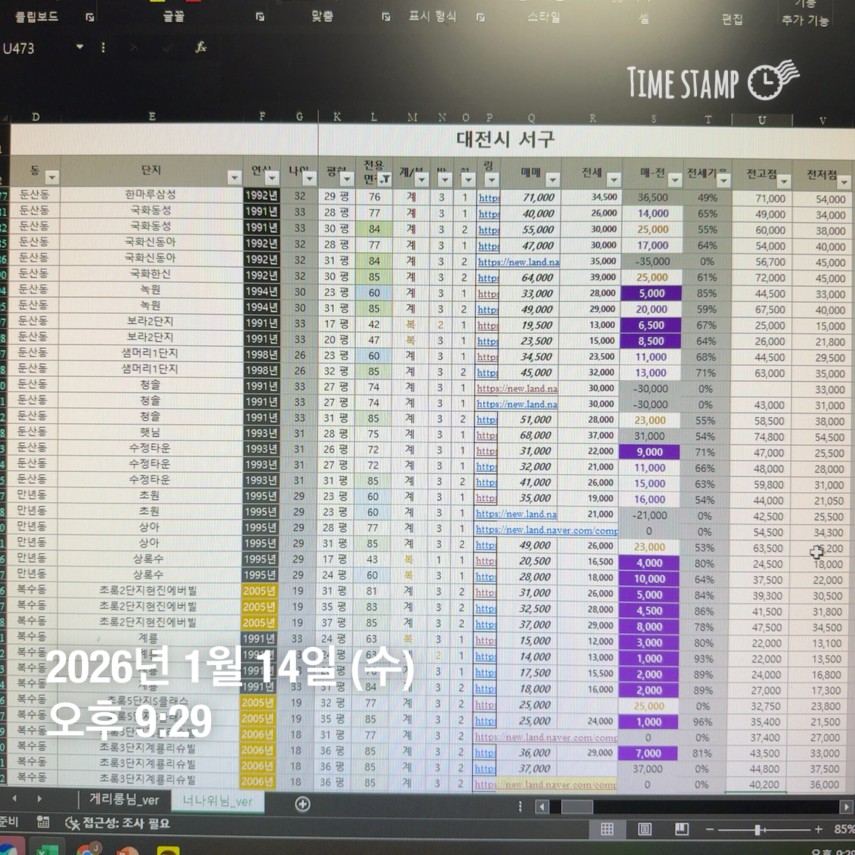Open the 단지 column filter dropdown

(233, 178)
